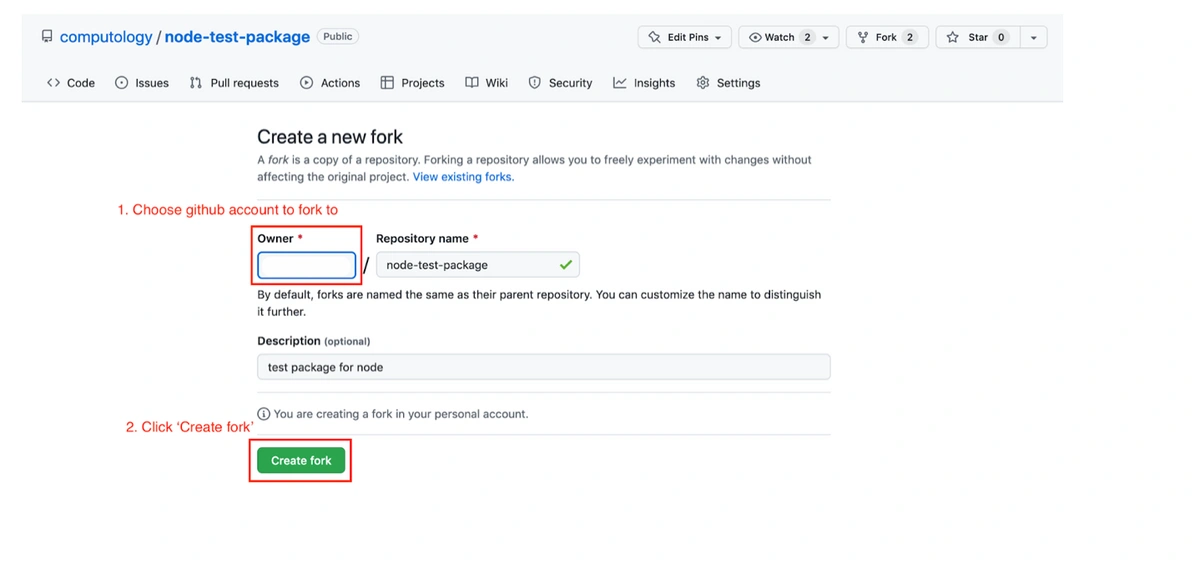Click the star icon in Star button
Screen dimensions: 1200x562
coord(953,37)
